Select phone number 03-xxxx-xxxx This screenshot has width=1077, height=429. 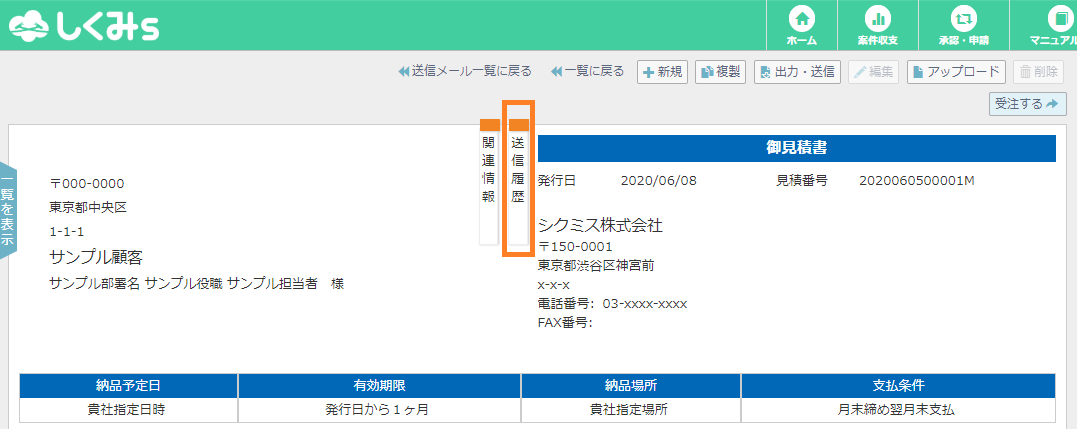644,303
